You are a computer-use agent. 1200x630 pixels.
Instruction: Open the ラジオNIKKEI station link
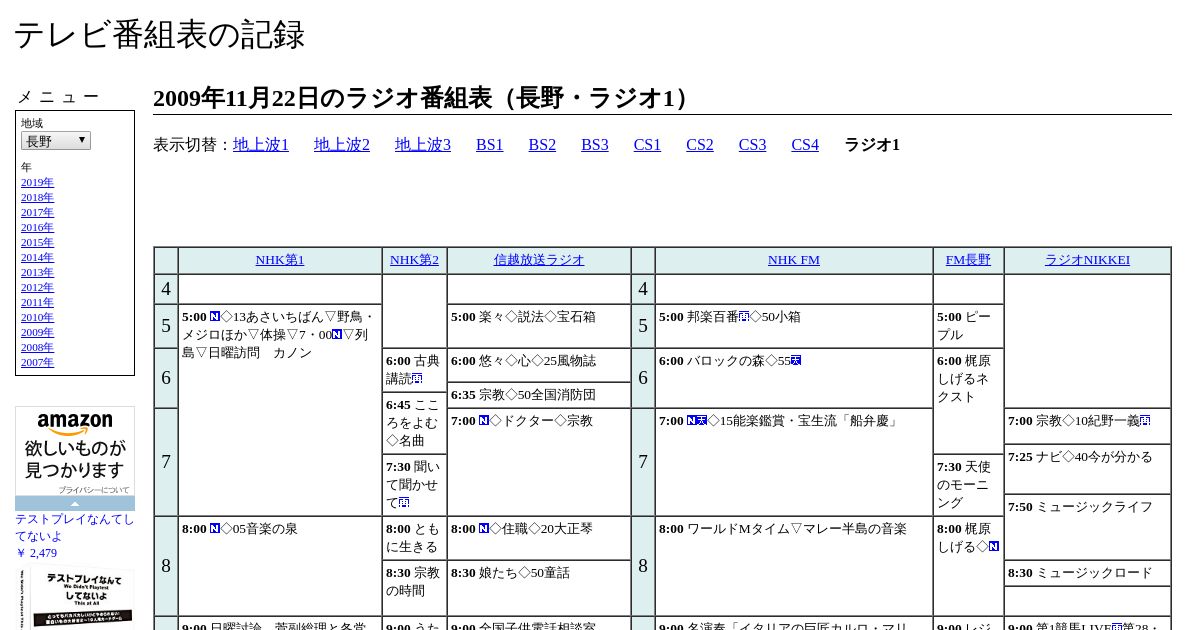pos(1087,260)
